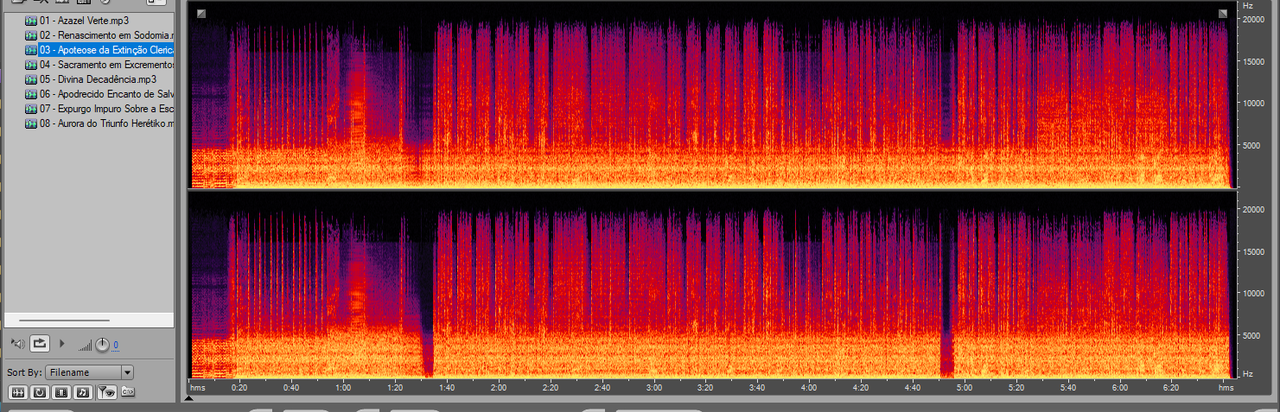
Task: Click the spectrogram top-right corner handle
Action: click(x=1222, y=13)
